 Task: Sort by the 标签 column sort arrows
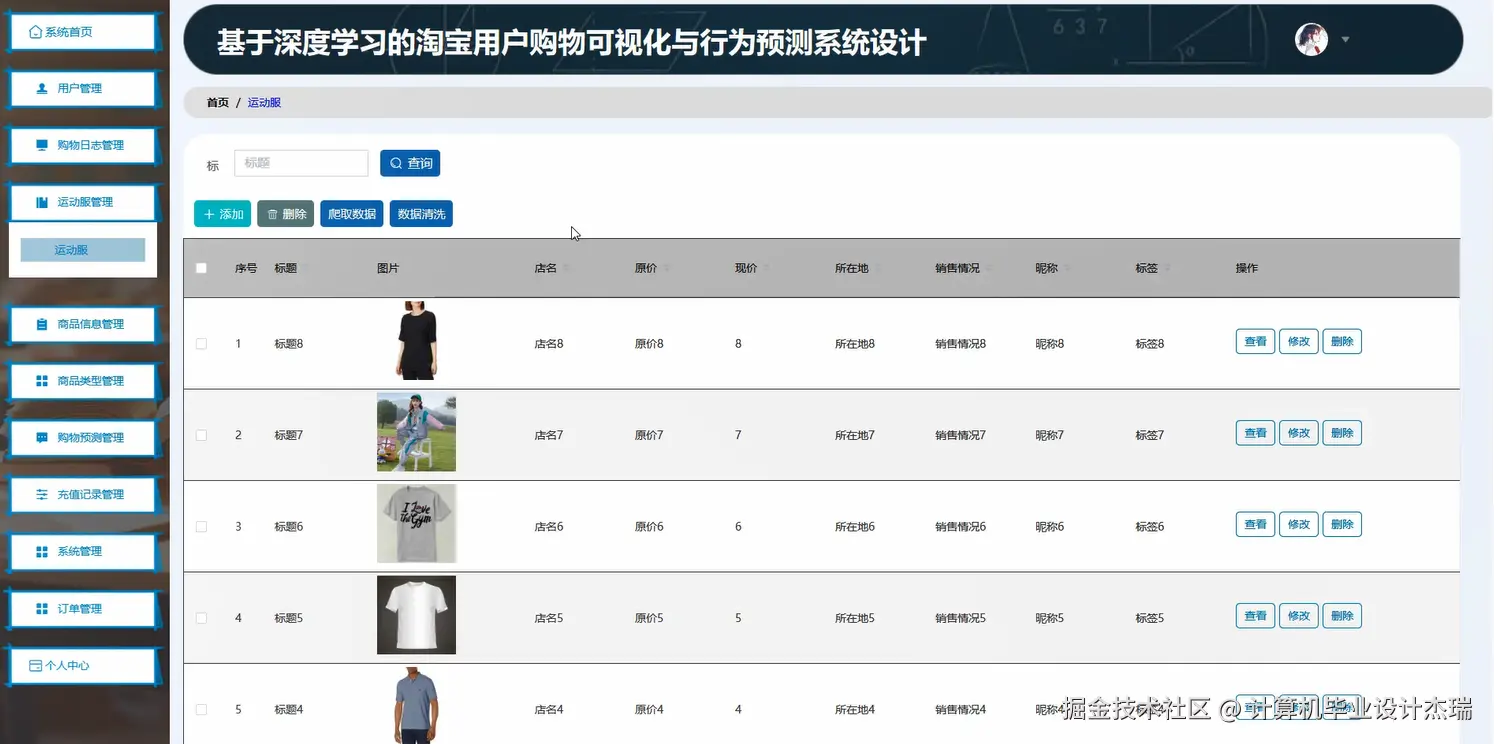(1168, 268)
